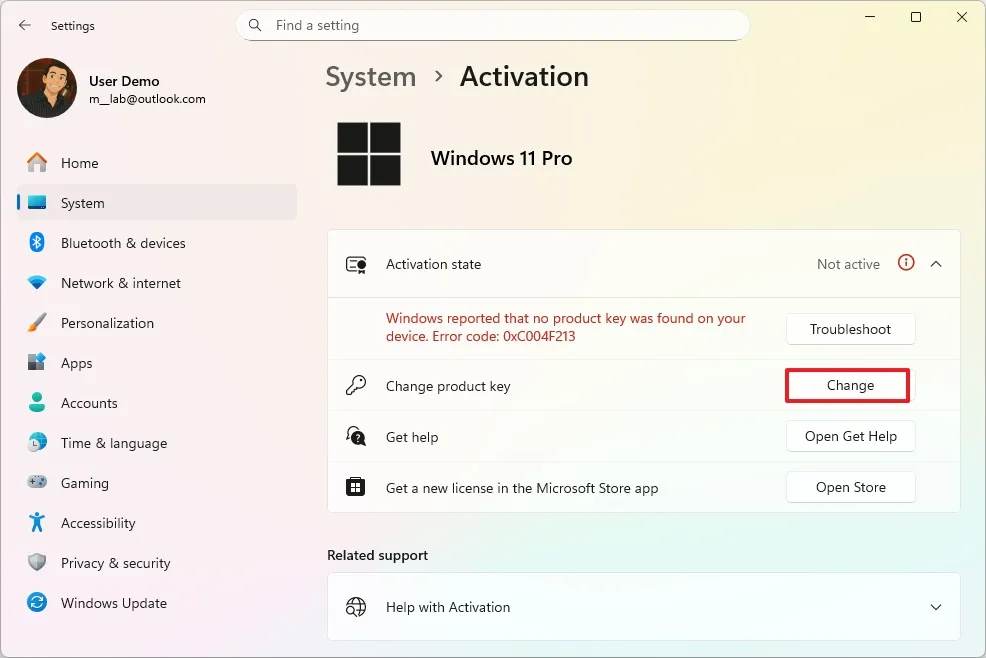Click the red activation error info icon
Viewport: 986px width, 658px height.
click(x=906, y=263)
